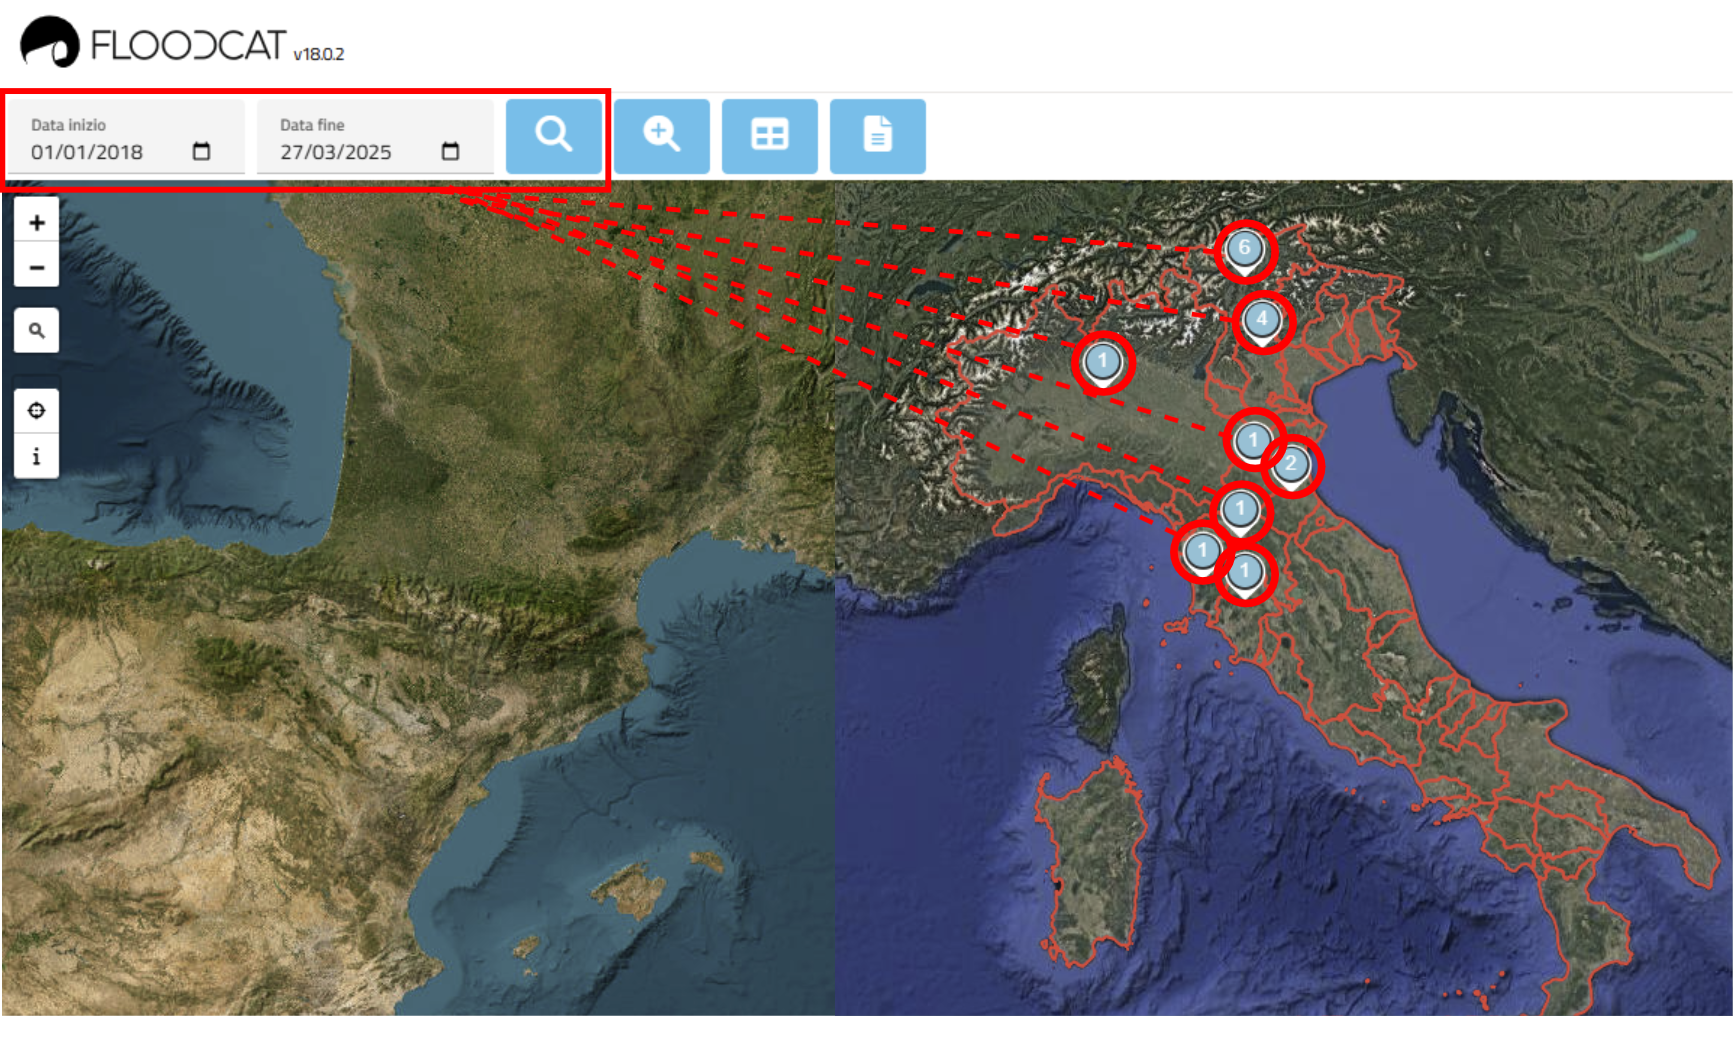
Task: Select the map cluster marker labeled 4
Action: coord(1262,320)
